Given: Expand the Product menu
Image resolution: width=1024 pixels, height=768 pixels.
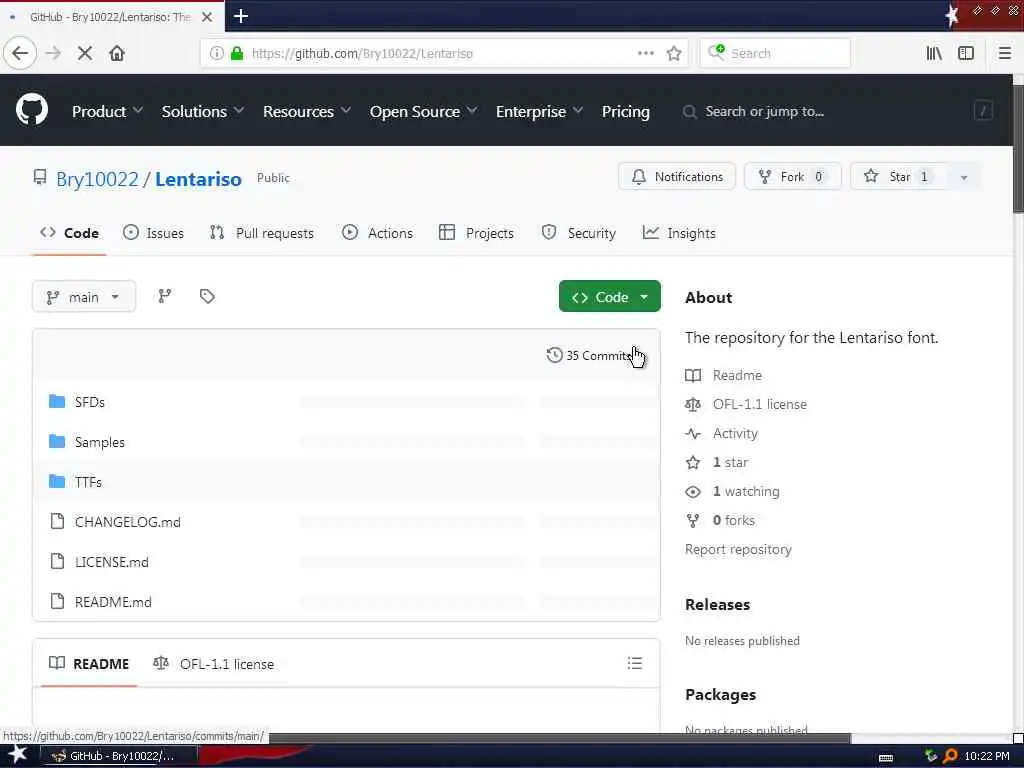Looking at the screenshot, I should click(x=107, y=112).
